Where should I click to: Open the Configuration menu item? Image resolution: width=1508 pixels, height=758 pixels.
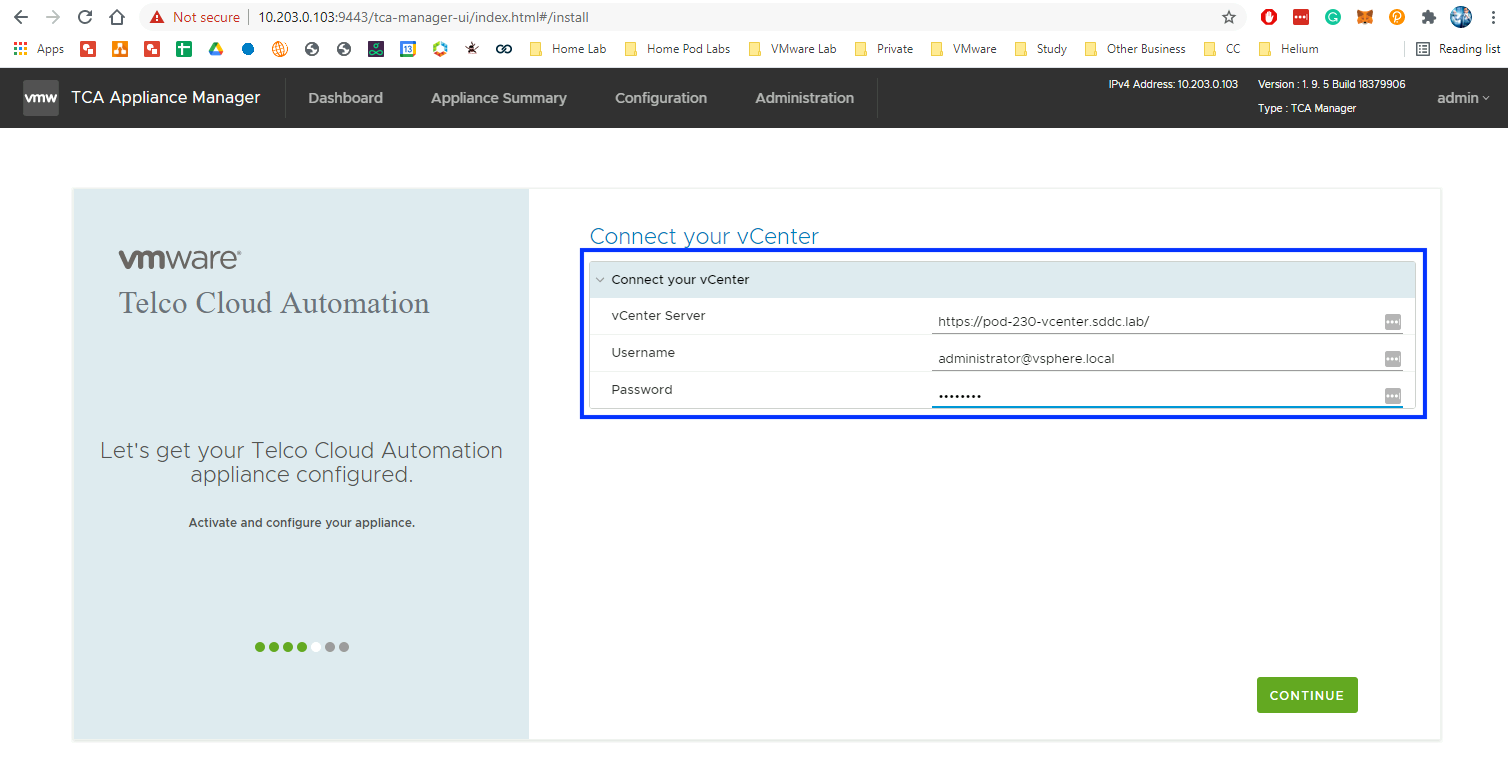(660, 98)
